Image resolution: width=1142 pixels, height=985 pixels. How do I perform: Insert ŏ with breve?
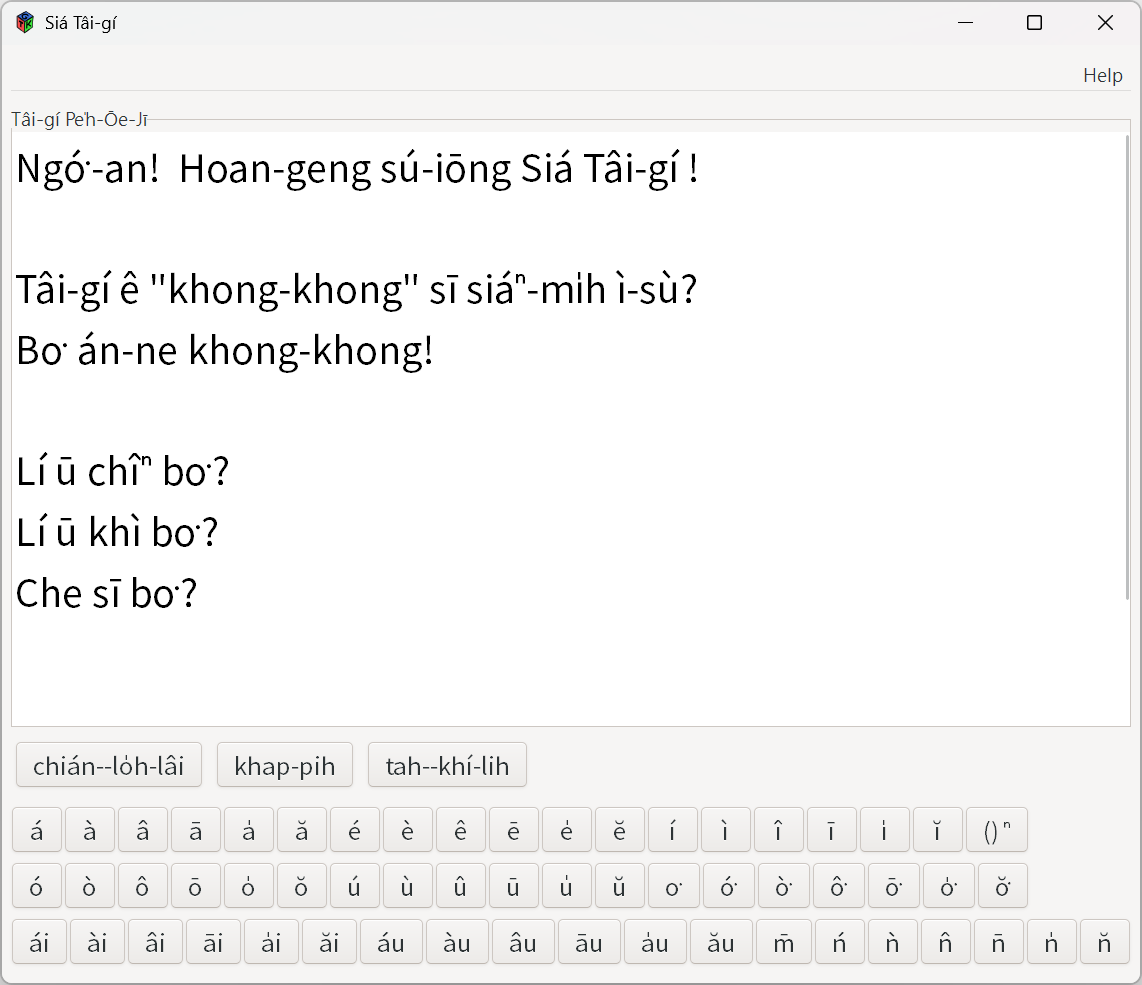tap(301, 886)
